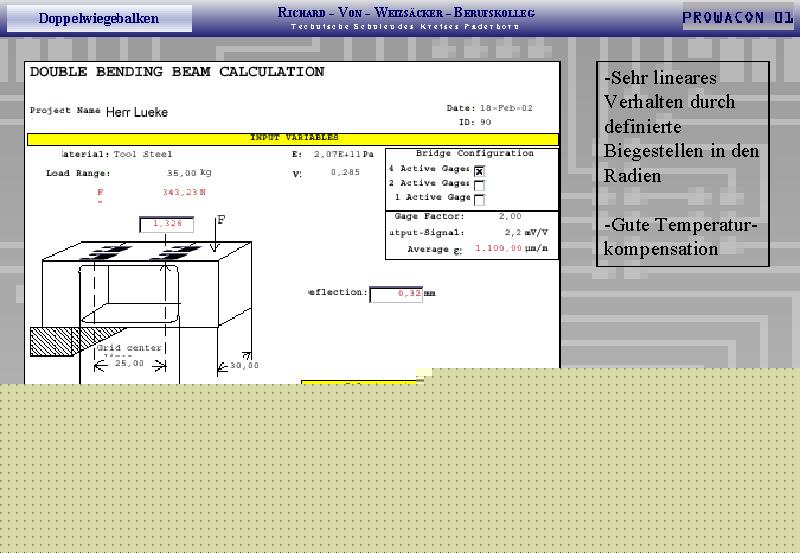The height and width of the screenshot is (553, 800).
Task: Click the Grid center 25,00 dimension
Action: [x=130, y=365]
